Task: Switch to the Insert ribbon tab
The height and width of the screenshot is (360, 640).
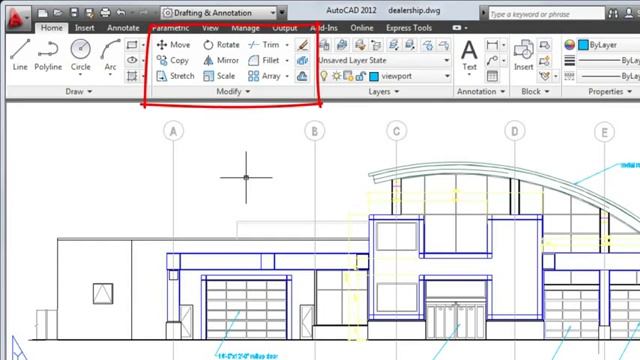Action: click(x=84, y=28)
